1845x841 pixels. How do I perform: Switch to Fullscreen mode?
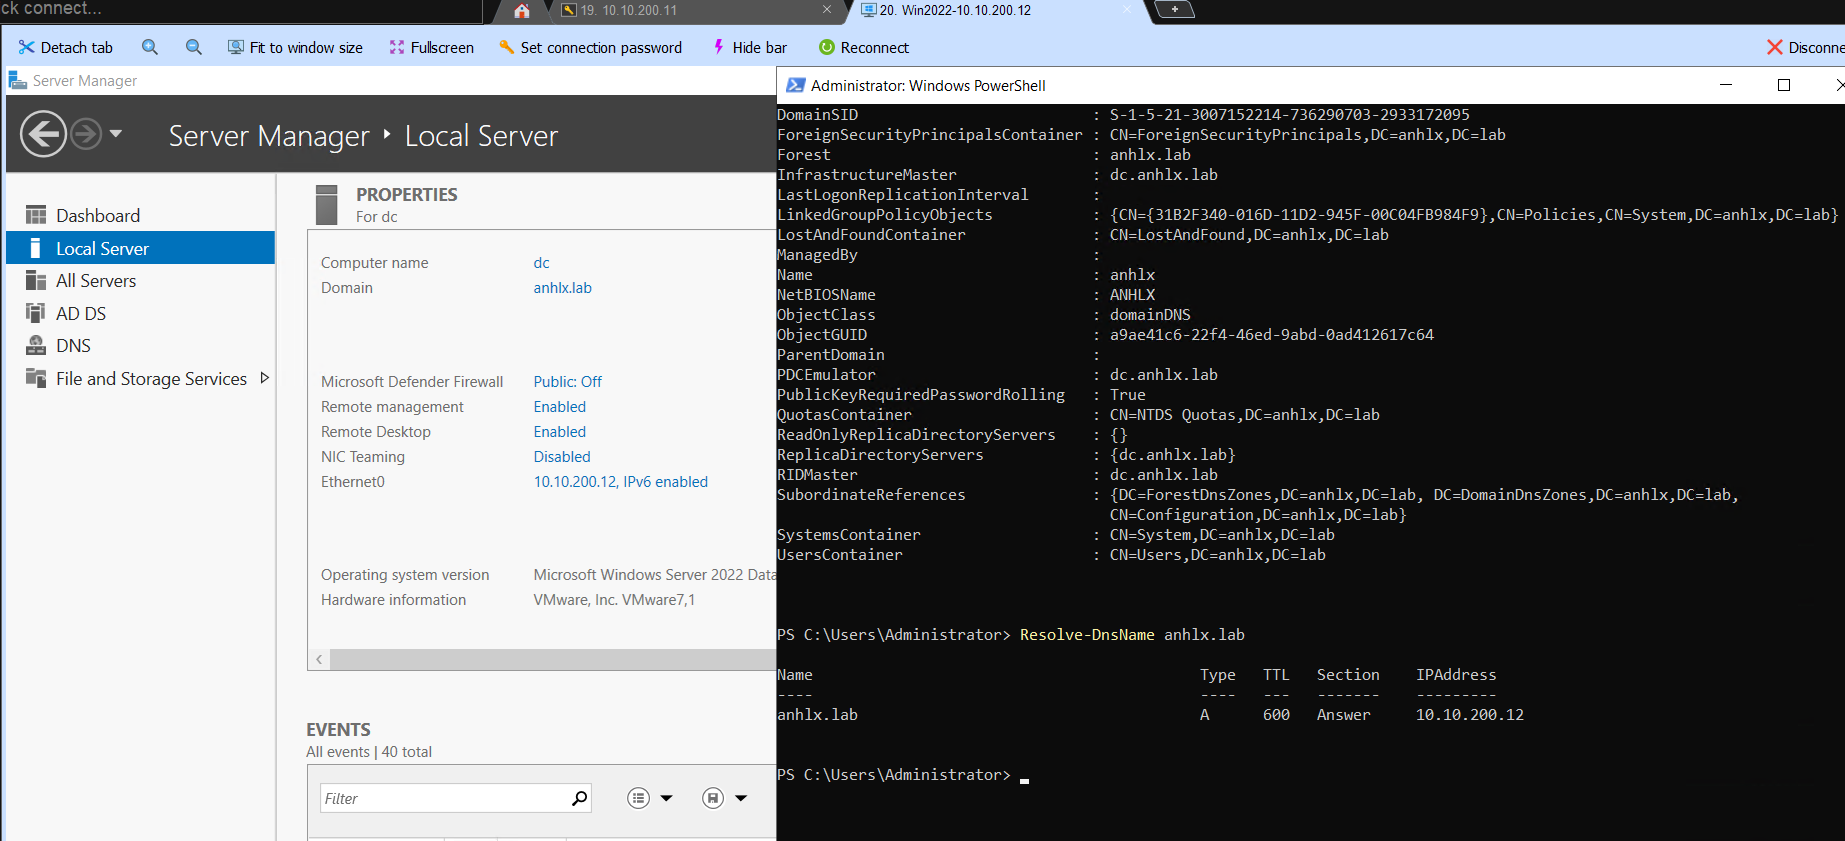coord(431,47)
